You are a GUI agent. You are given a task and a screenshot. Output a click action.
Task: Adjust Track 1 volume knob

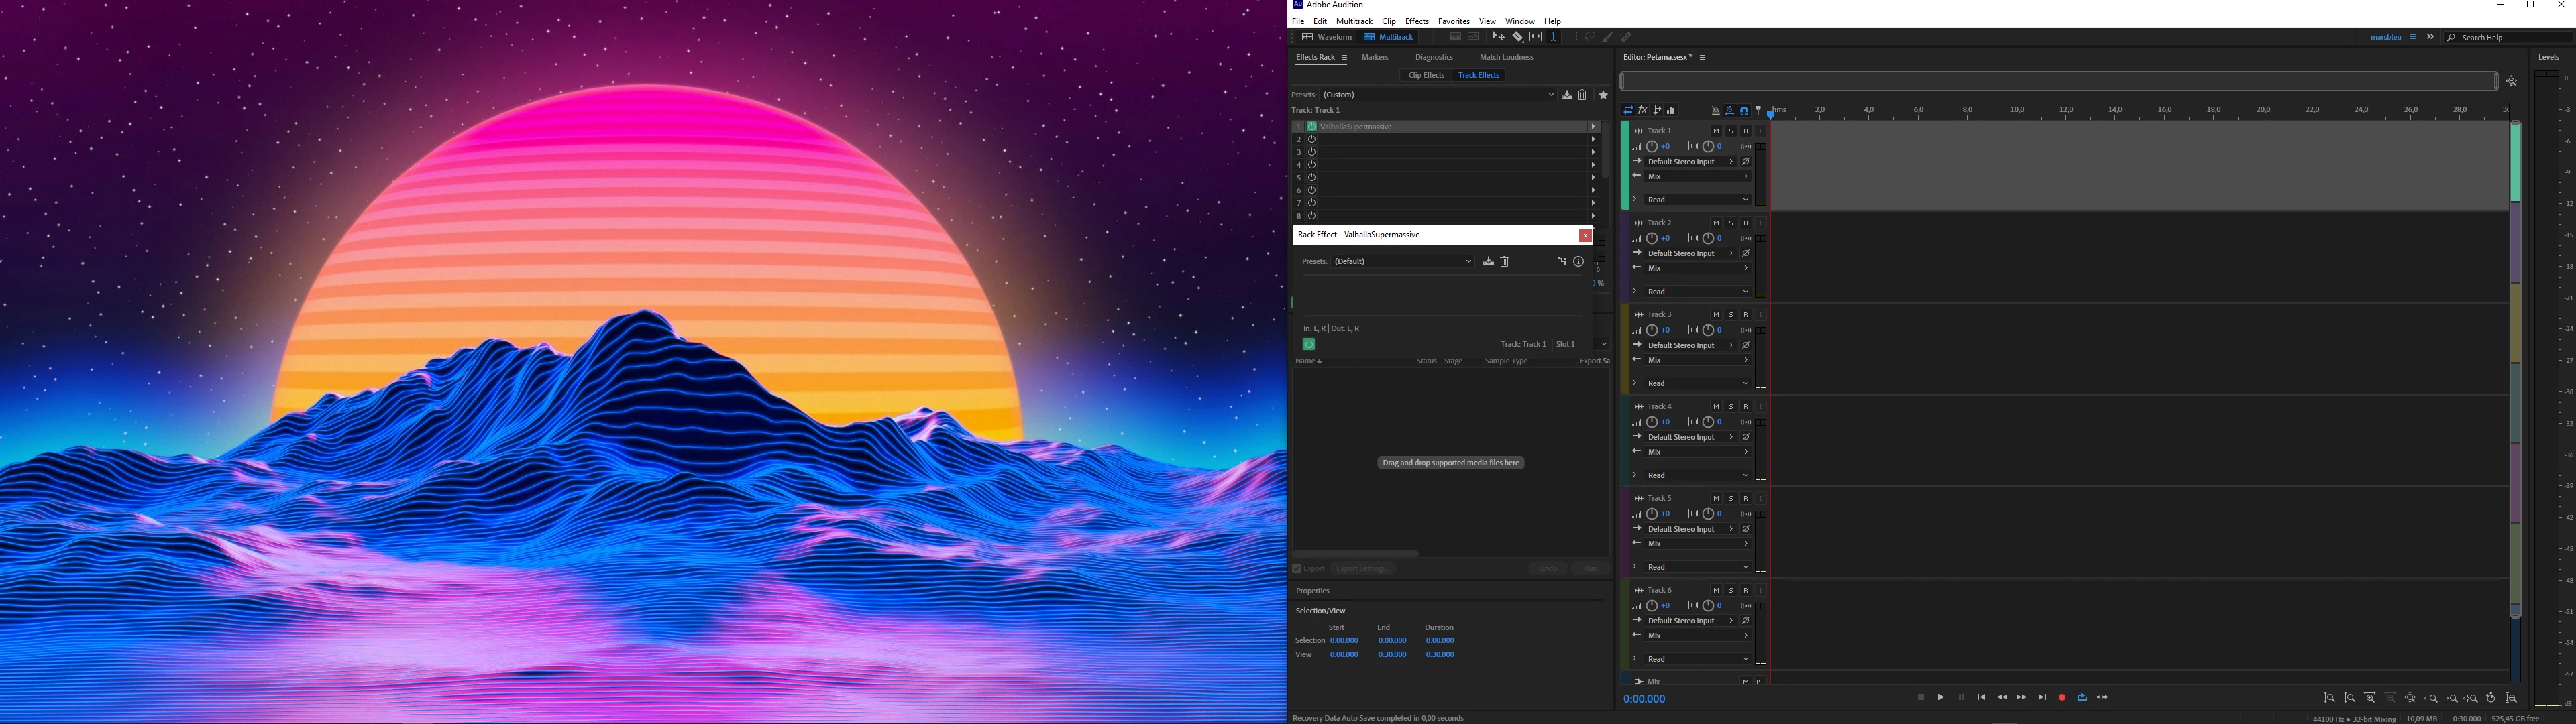pos(1652,147)
